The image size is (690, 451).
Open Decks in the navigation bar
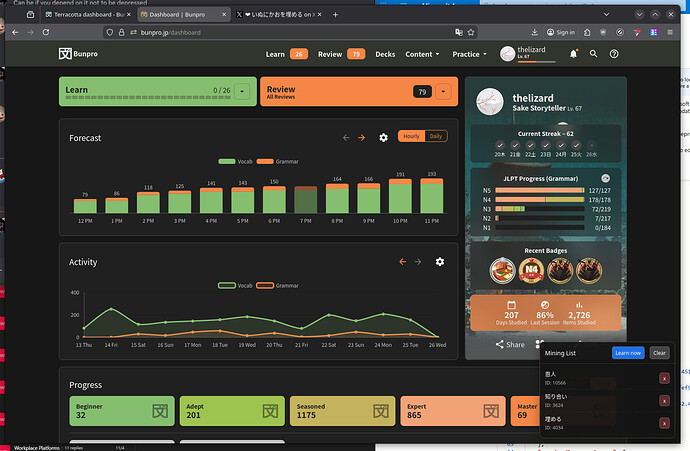point(385,54)
